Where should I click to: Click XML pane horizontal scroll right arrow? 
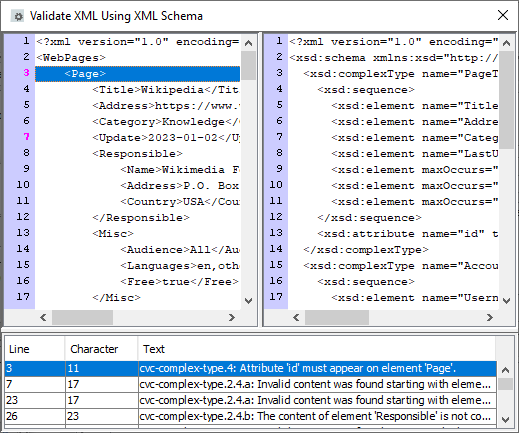click(232, 317)
